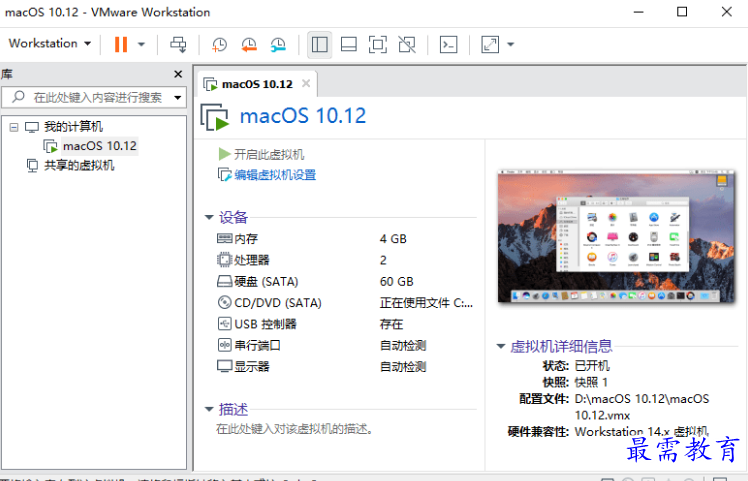The width and height of the screenshot is (748, 481).
Task: Click the large VM icon beside title
Action: point(215,116)
